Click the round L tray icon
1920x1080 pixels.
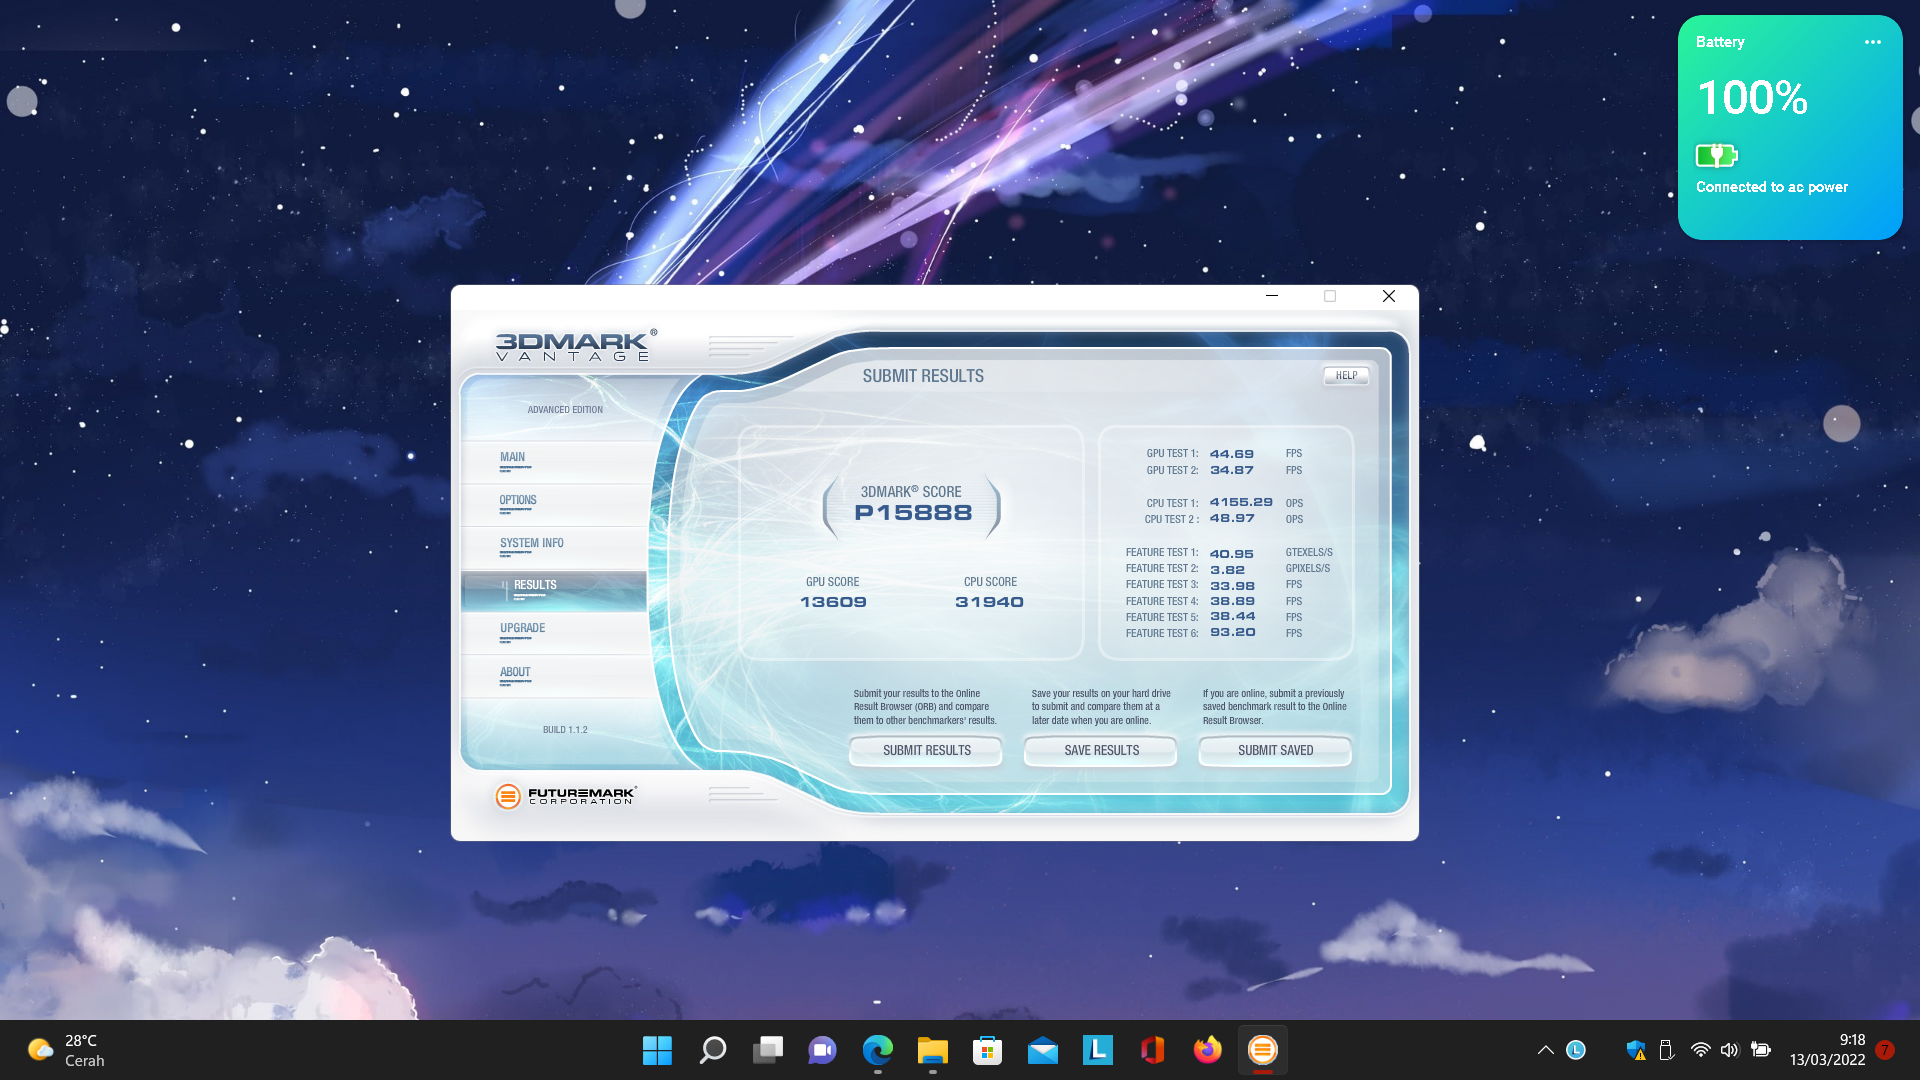click(1576, 1050)
